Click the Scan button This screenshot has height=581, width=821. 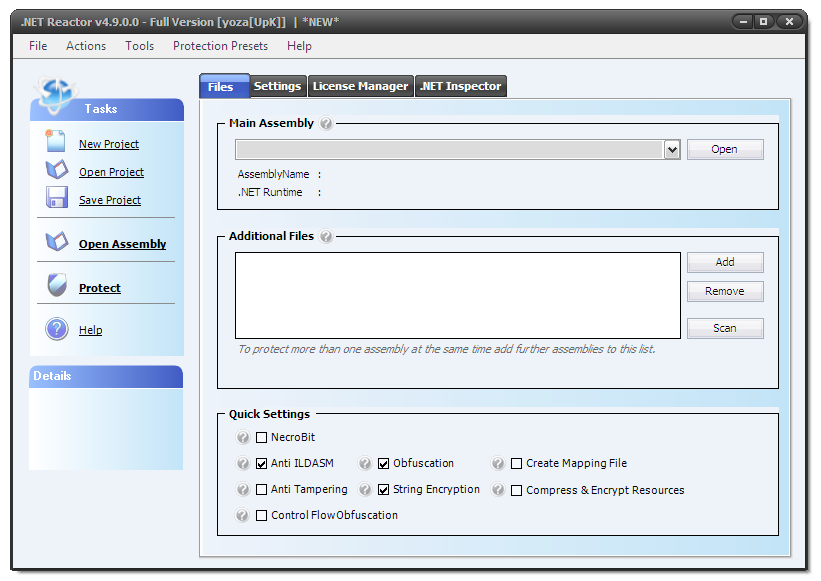pyautogui.click(x=725, y=328)
